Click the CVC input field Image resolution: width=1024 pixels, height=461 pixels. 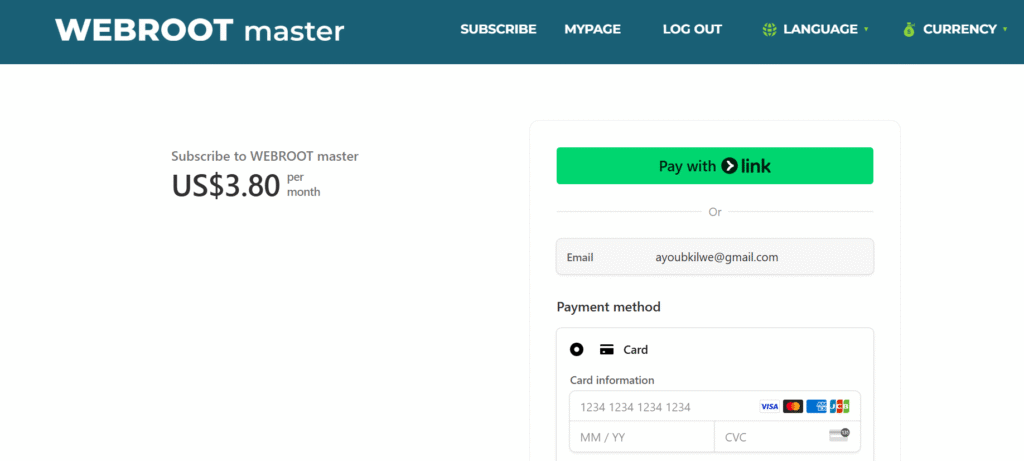click(x=788, y=437)
